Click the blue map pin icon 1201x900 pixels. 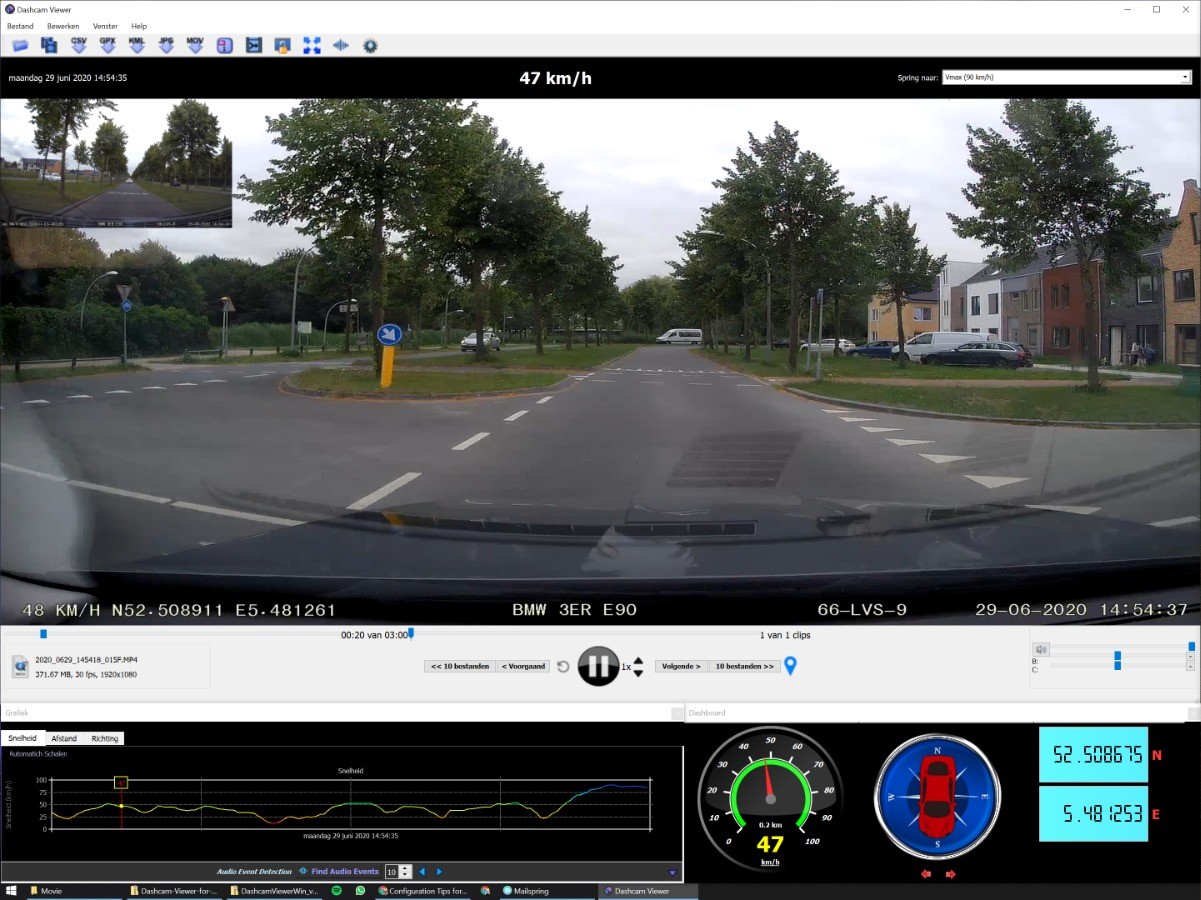pyautogui.click(x=790, y=665)
